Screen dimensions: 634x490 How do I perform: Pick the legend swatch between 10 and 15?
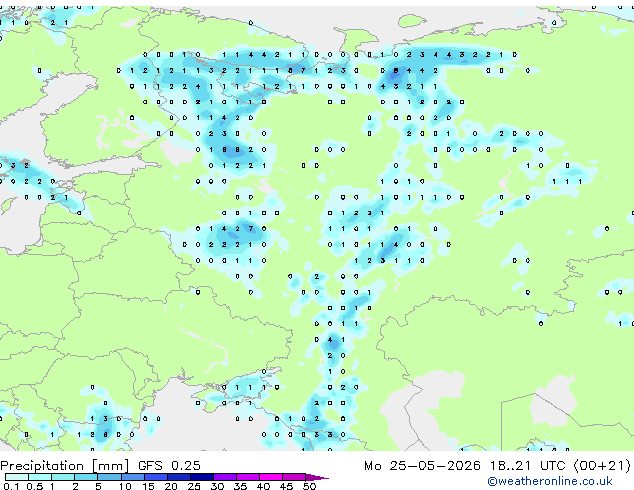pos(133,477)
